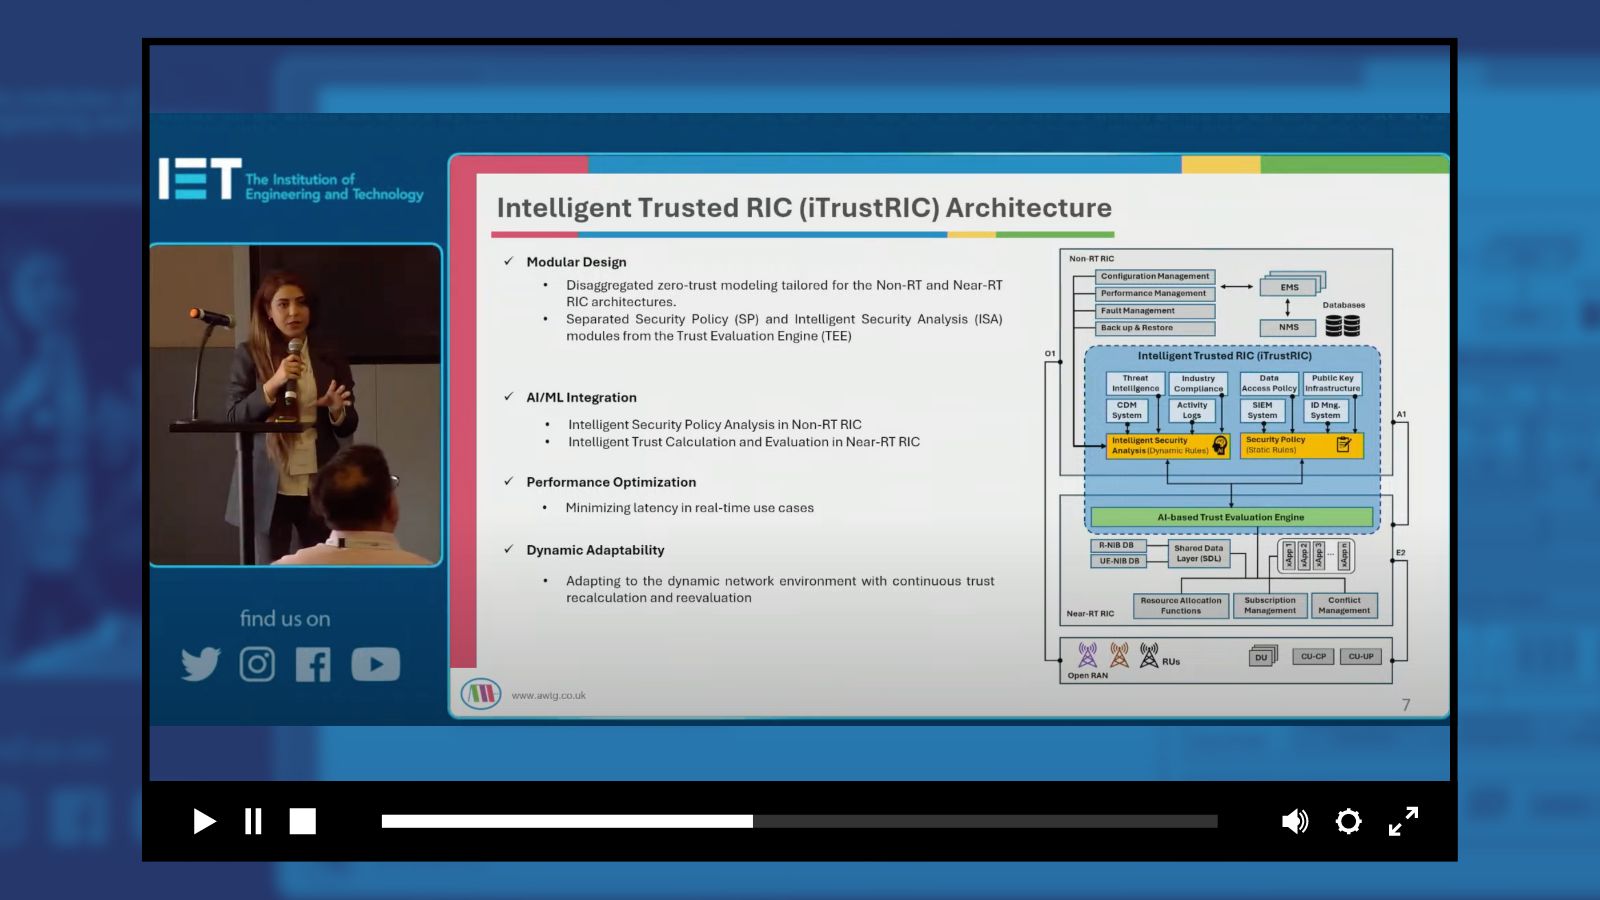Click the slide title Intelligent Trusted RIC
This screenshot has width=1600, height=900.
(804, 208)
